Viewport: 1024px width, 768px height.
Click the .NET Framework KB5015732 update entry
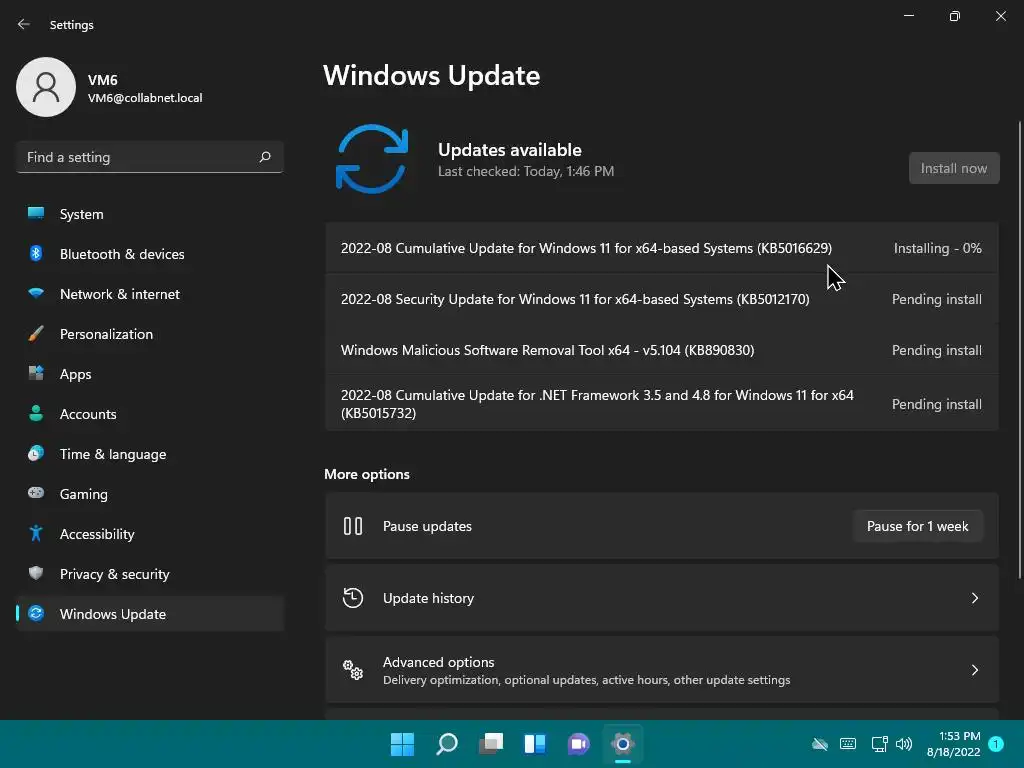(x=662, y=404)
